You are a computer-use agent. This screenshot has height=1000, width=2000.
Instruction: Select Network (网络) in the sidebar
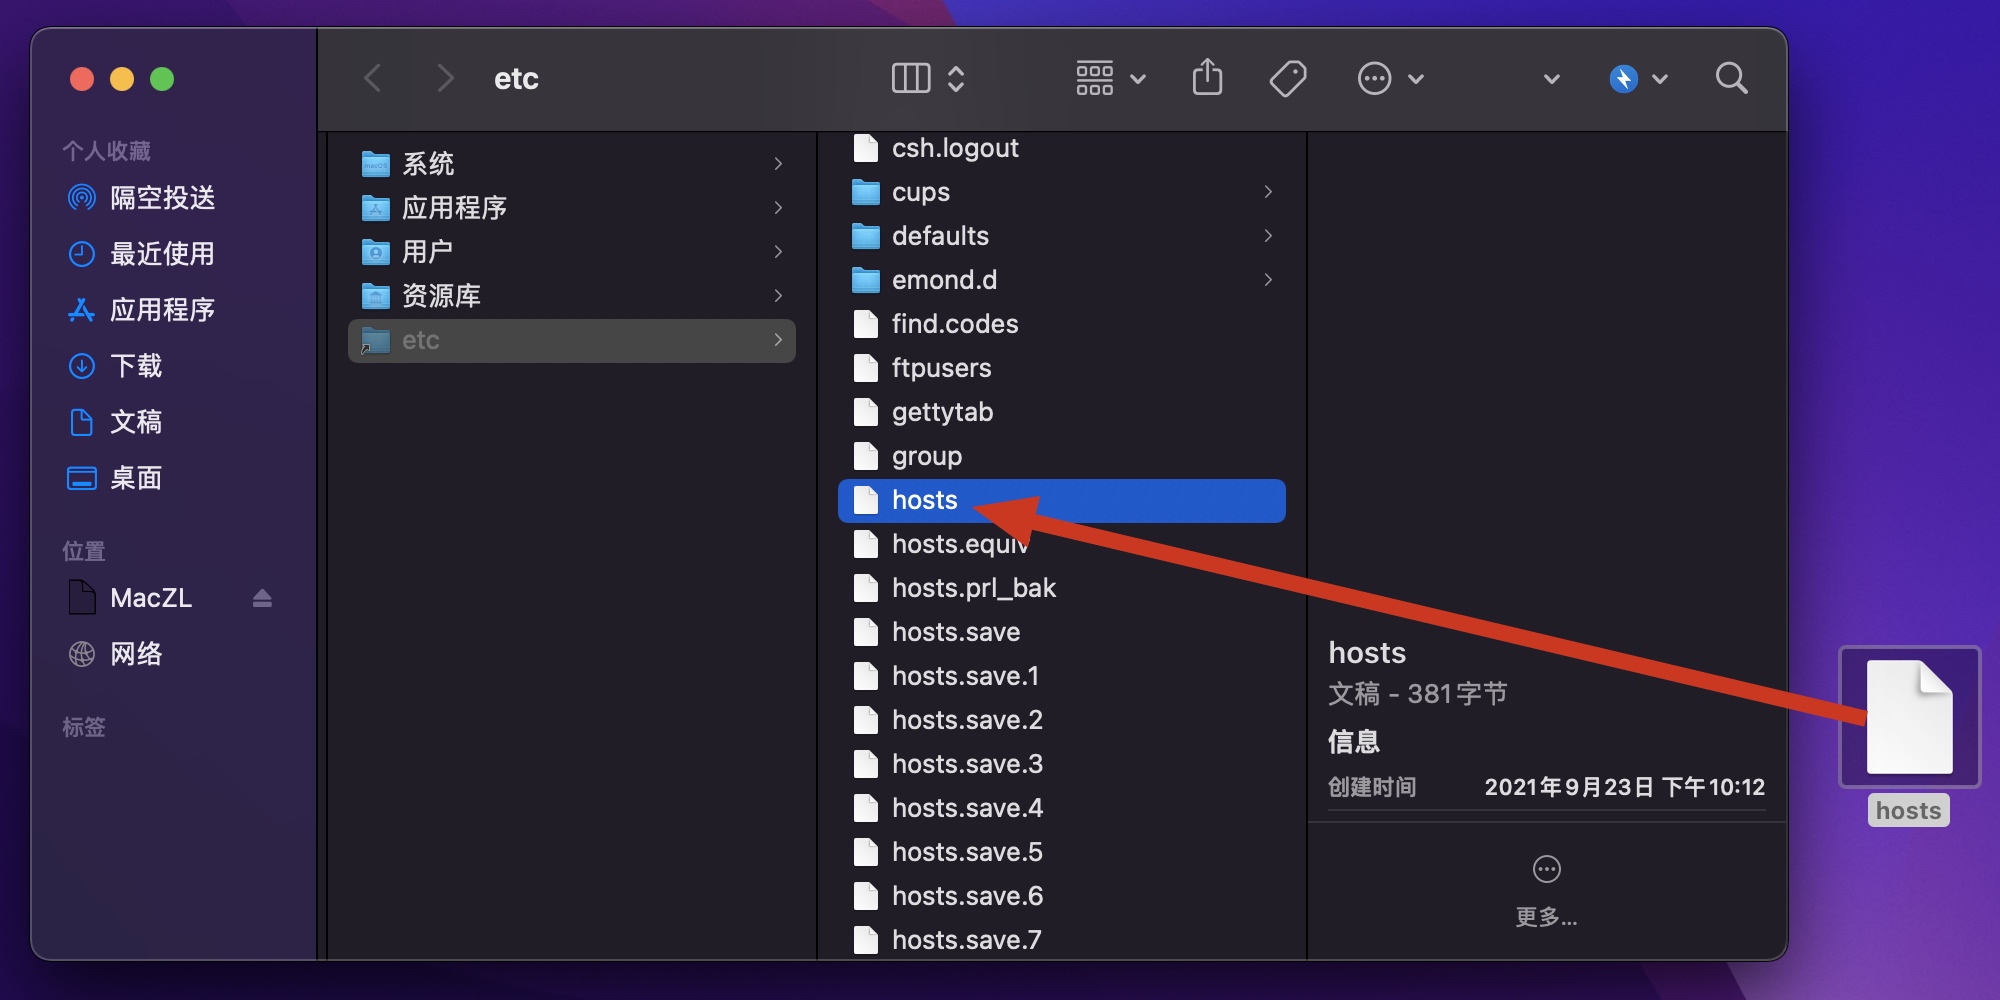pyautogui.click(x=135, y=654)
